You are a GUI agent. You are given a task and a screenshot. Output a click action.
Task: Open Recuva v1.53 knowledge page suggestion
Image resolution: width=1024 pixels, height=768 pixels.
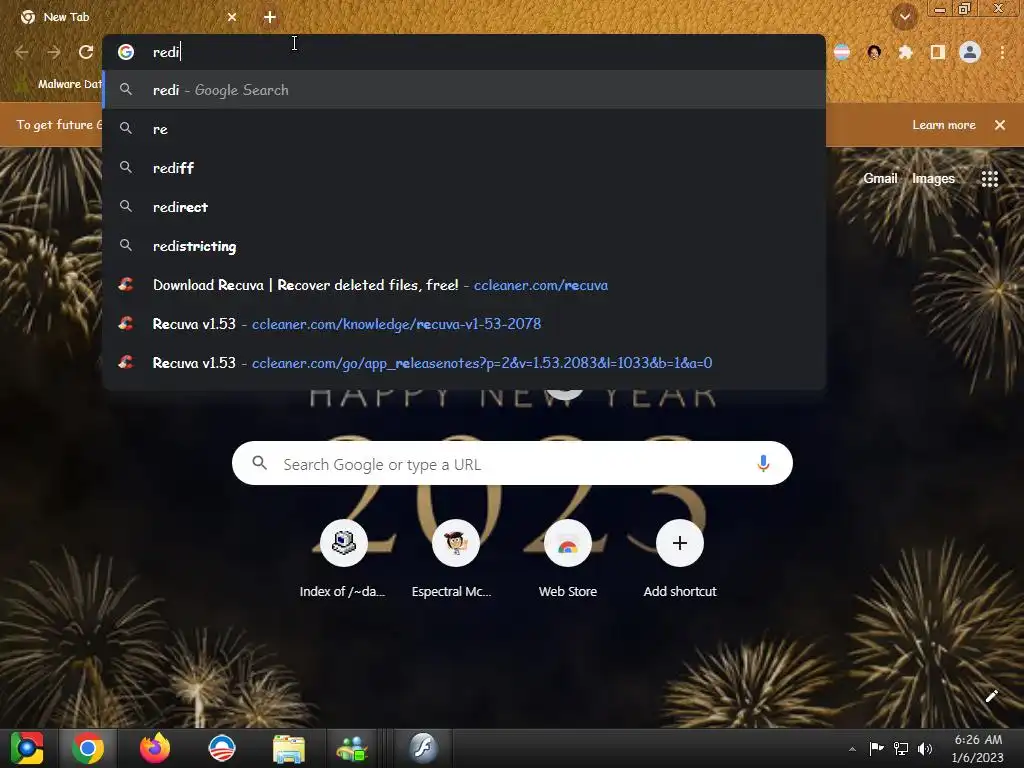(x=464, y=324)
